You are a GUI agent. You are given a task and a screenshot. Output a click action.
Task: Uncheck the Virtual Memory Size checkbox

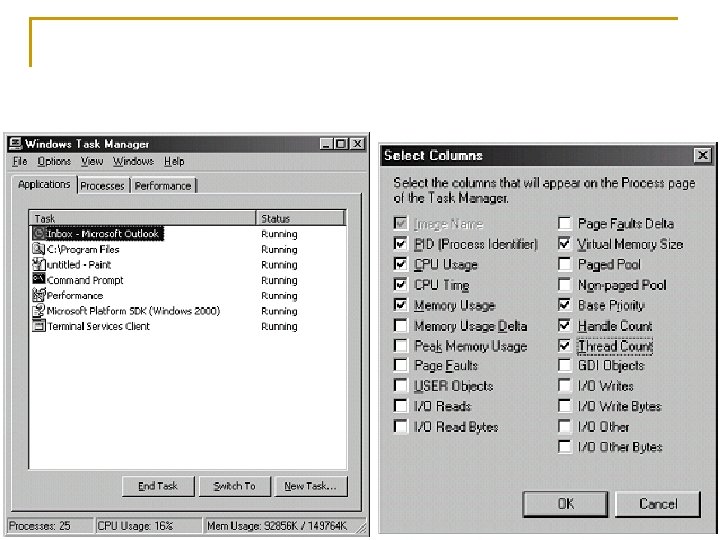[565, 243]
